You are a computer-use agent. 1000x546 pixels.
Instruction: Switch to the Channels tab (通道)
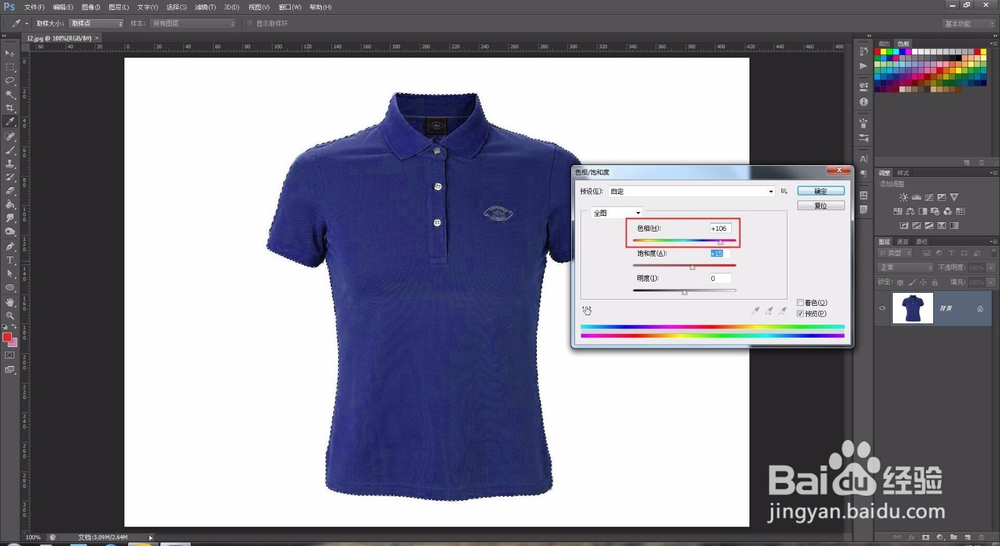902,242
